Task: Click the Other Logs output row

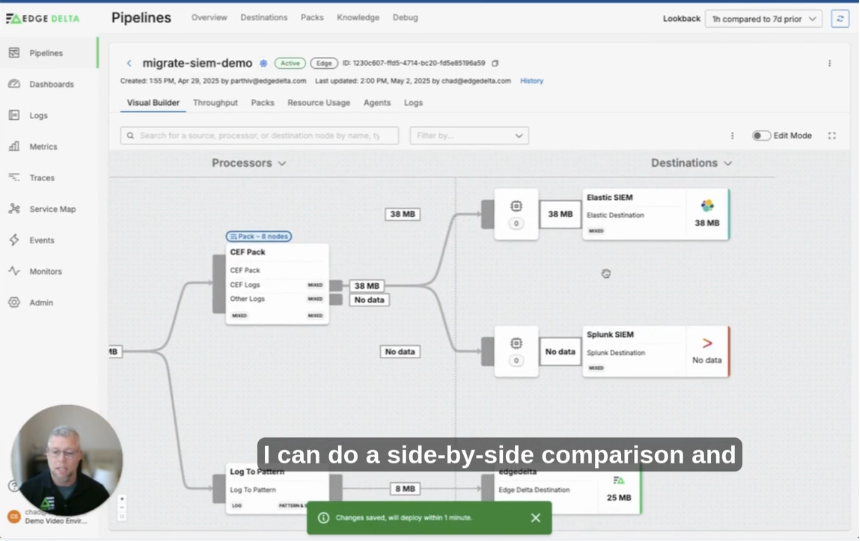Action: tap(277, 299)
